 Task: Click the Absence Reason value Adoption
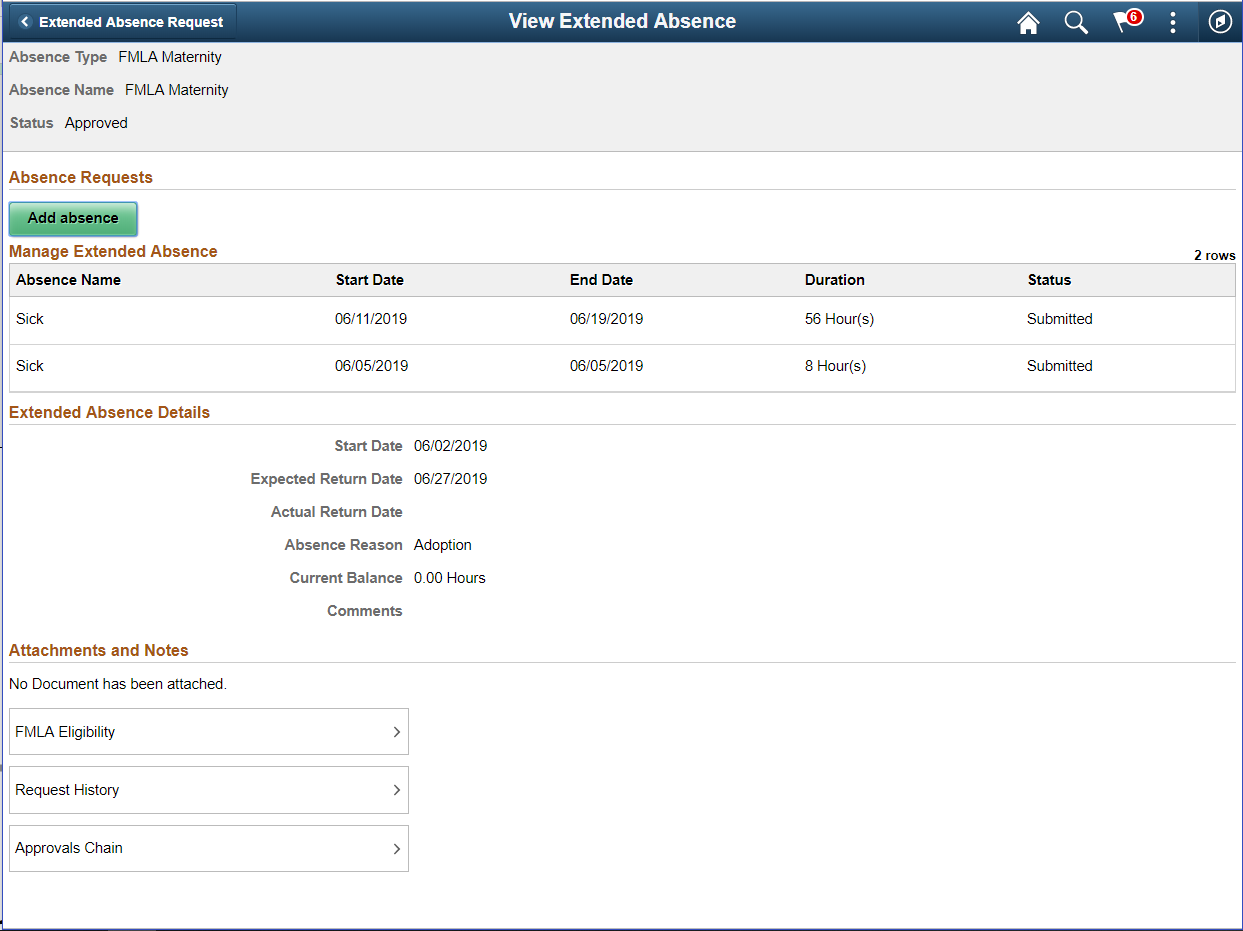(443, 545)
